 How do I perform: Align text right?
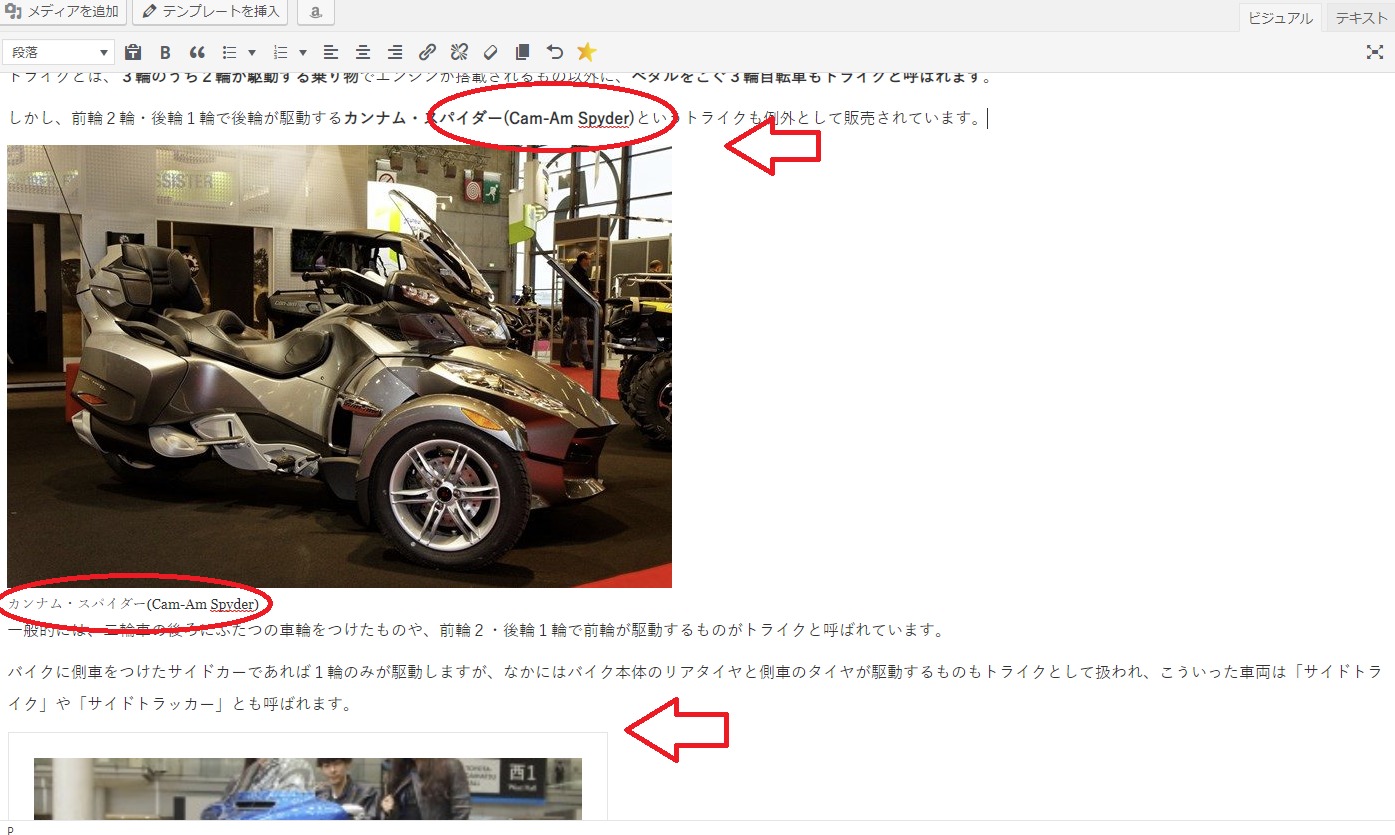(395, 52)
